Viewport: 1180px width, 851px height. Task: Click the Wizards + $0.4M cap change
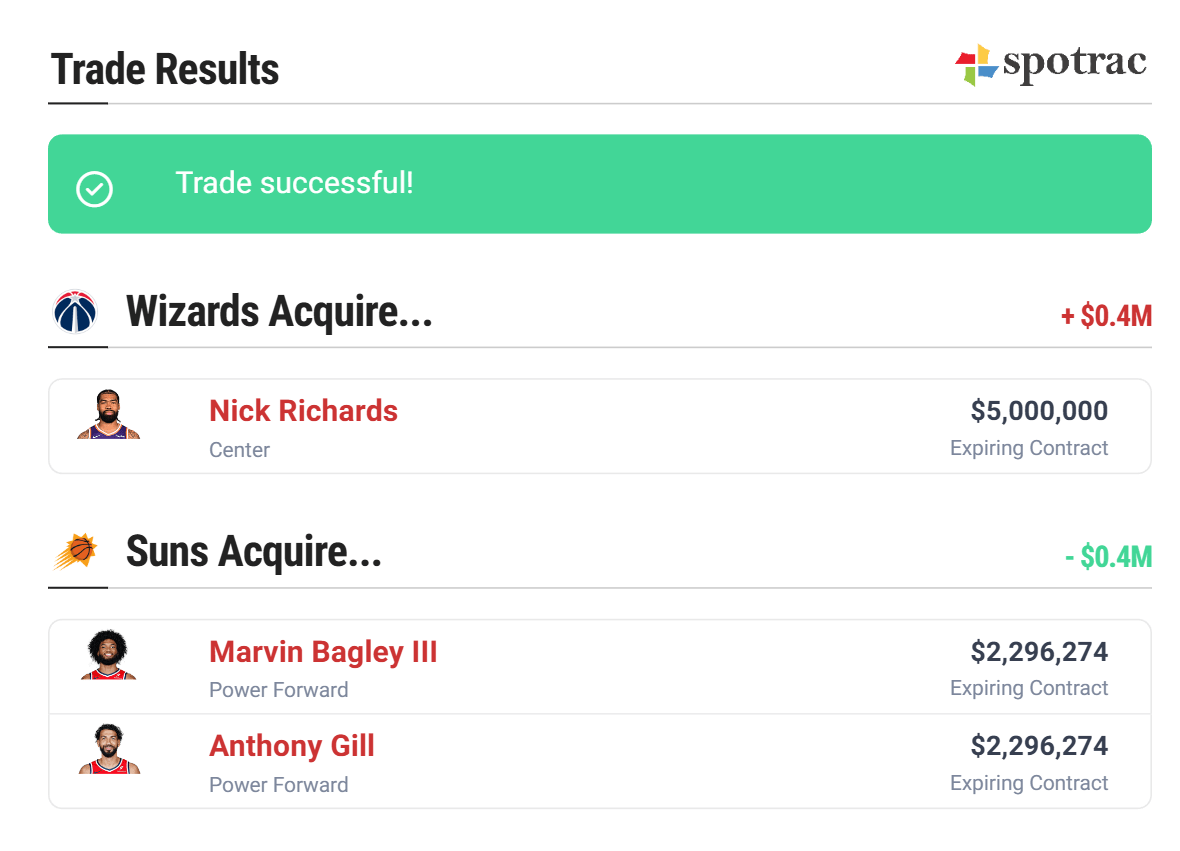(1106, 317)
